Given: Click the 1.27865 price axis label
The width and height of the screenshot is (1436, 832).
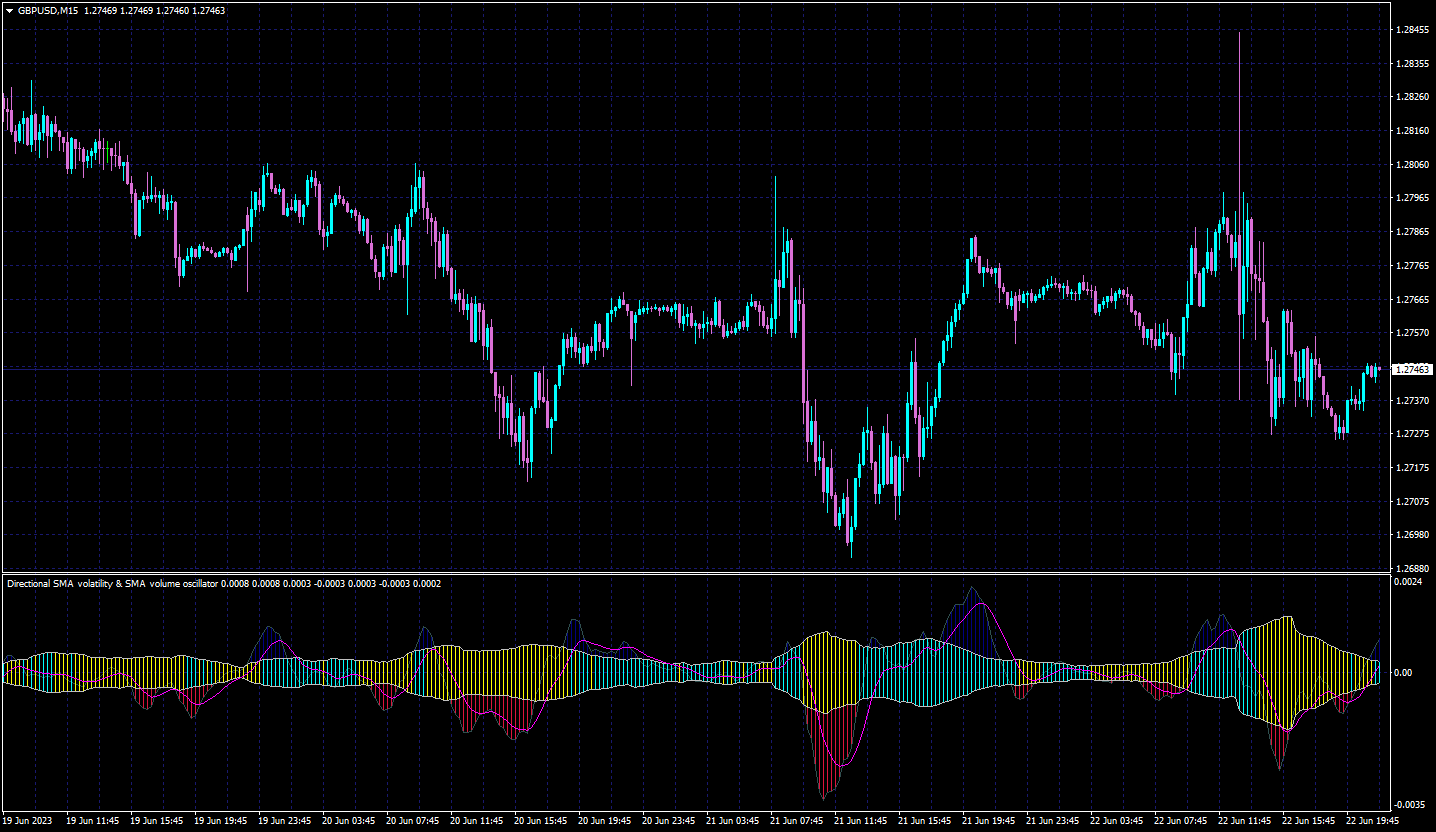Looking at the screenshot, I should tap(1412, 232).
